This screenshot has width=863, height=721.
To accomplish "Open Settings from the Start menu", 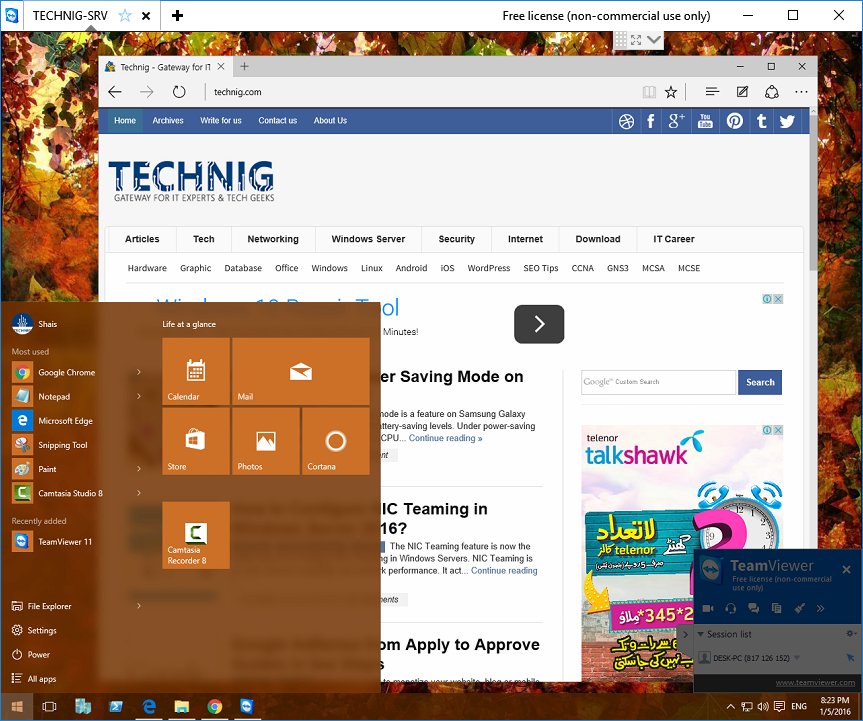I will pyautogui.click(x=34, y=630).
